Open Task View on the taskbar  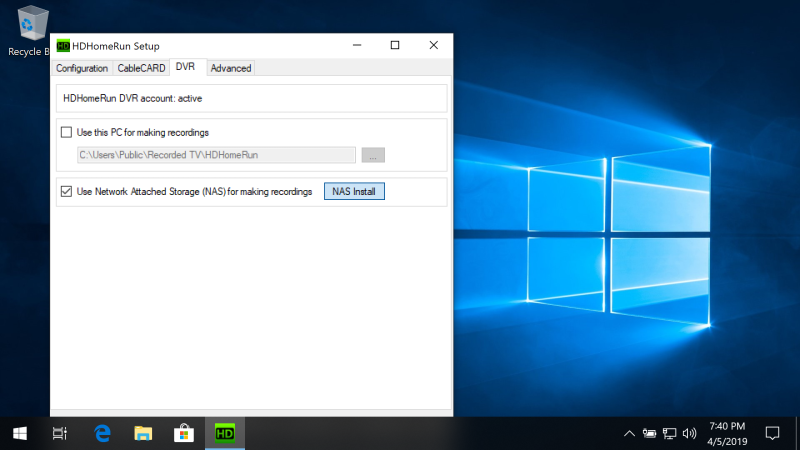[60, 434]
